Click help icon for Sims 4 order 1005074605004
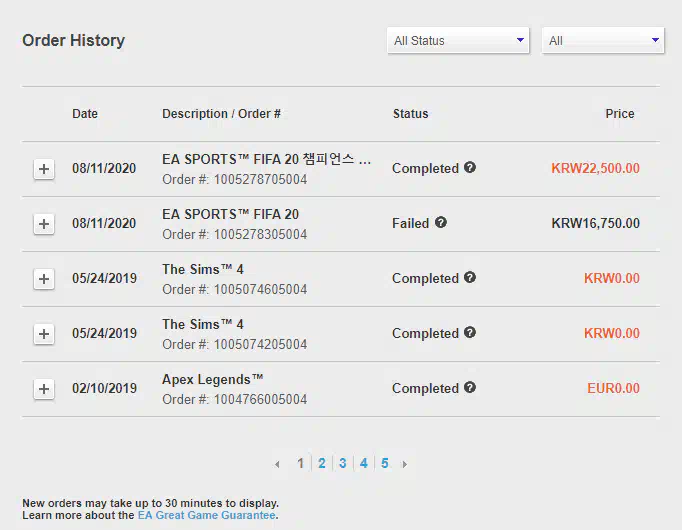This screenshot has height=530, width=682. click(470, 277)
